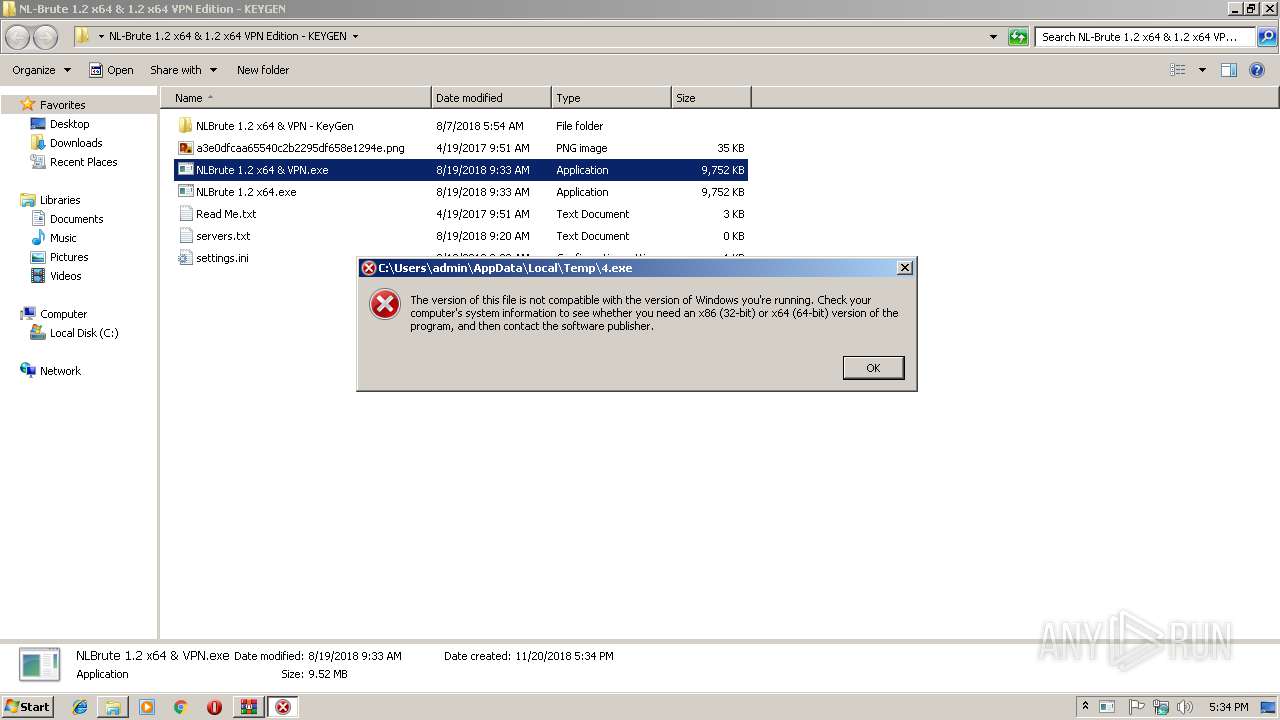Select Favorites in navigation pane
1280x720 pixels.
pos(62,105)
